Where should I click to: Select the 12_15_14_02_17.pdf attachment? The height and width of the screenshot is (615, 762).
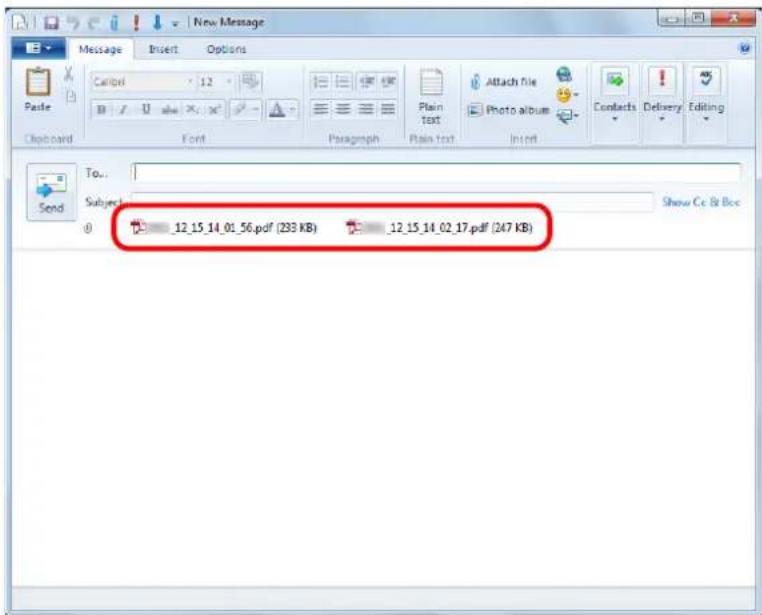pyautogui.click(x=439, y=227)
